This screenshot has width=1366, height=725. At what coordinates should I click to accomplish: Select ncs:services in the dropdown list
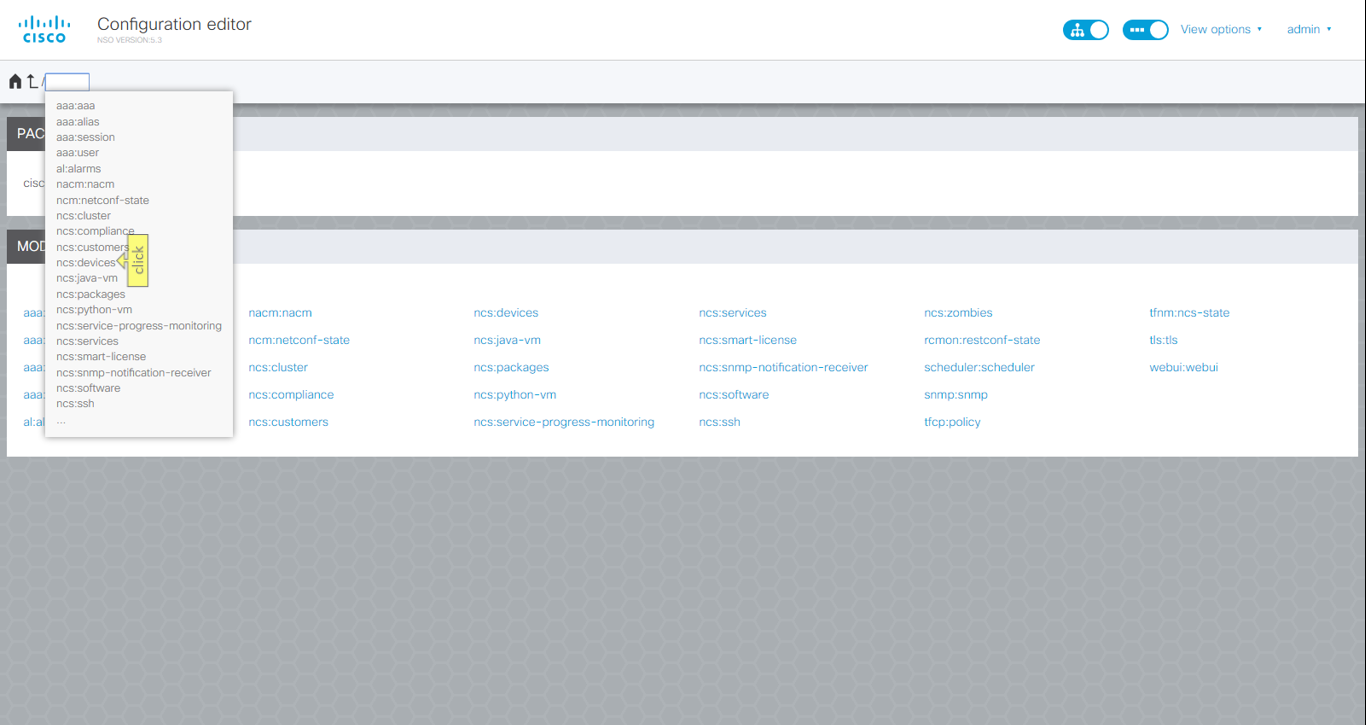click(x=87, y=341)
